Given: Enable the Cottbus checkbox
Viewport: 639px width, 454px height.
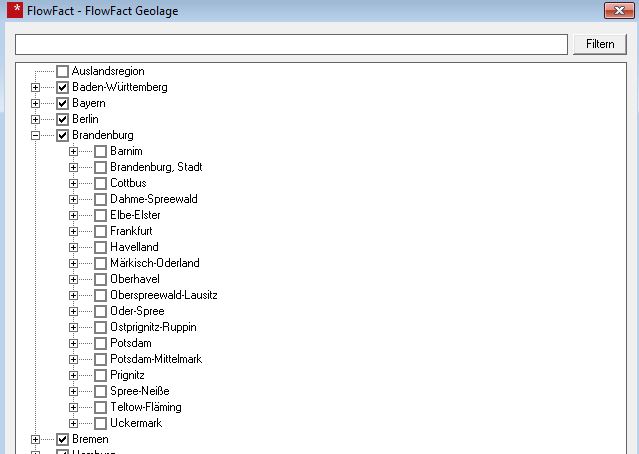Looking at the screenshot, I should (x=100, y=184).
